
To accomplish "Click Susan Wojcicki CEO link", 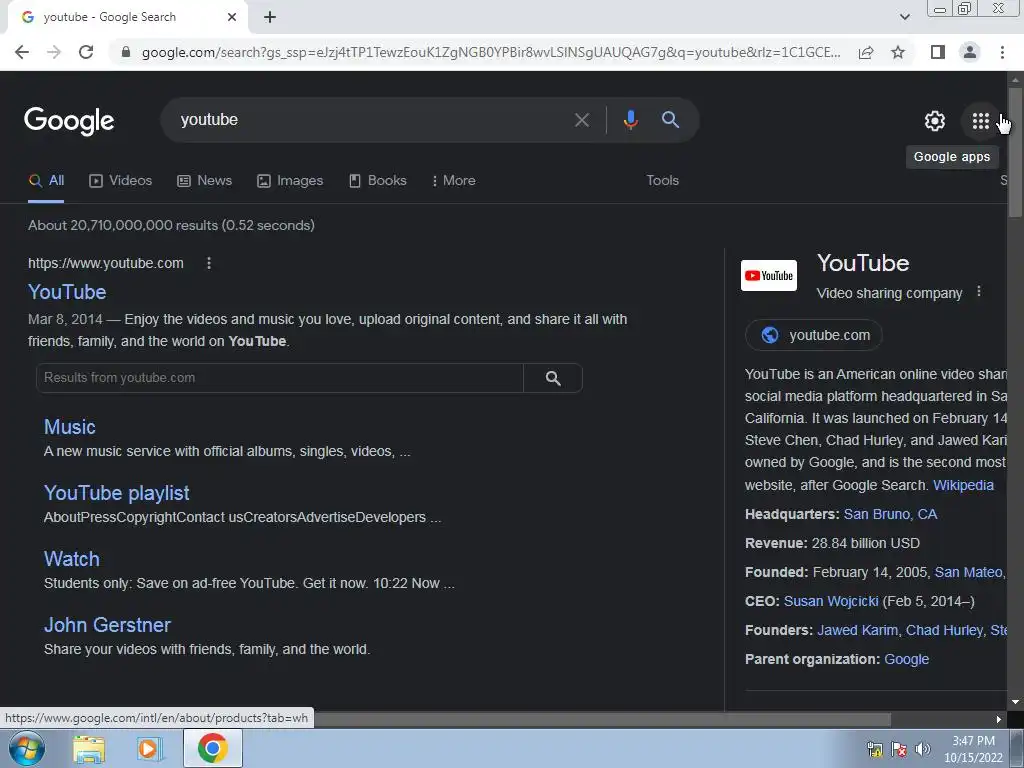I will point(831,601).
